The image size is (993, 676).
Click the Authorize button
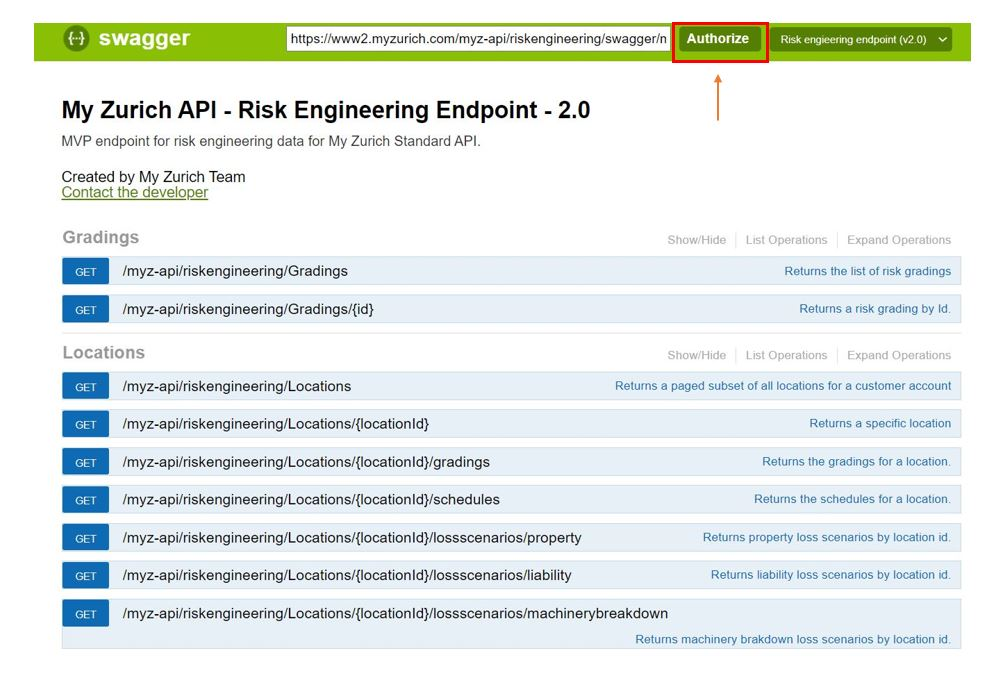pos(718,39)
